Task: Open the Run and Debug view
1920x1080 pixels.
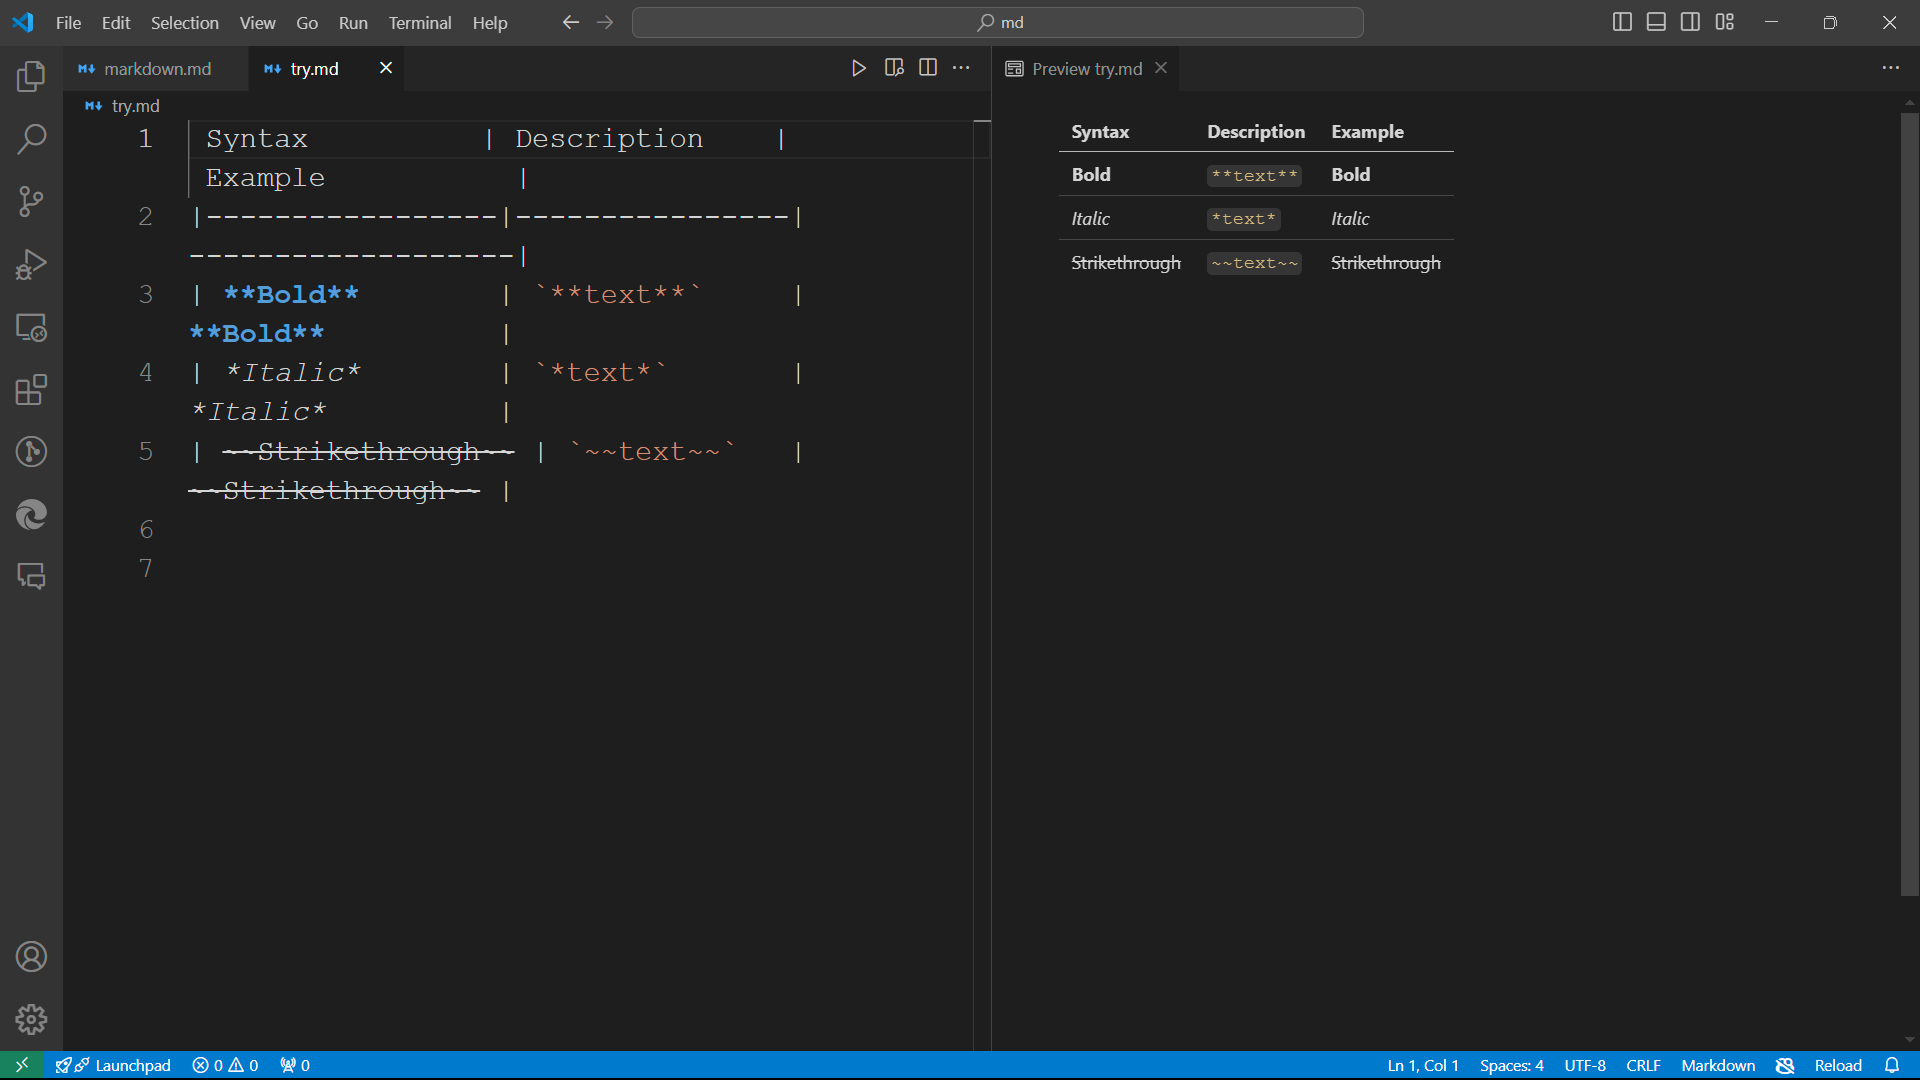Action: tap(31, 264)
